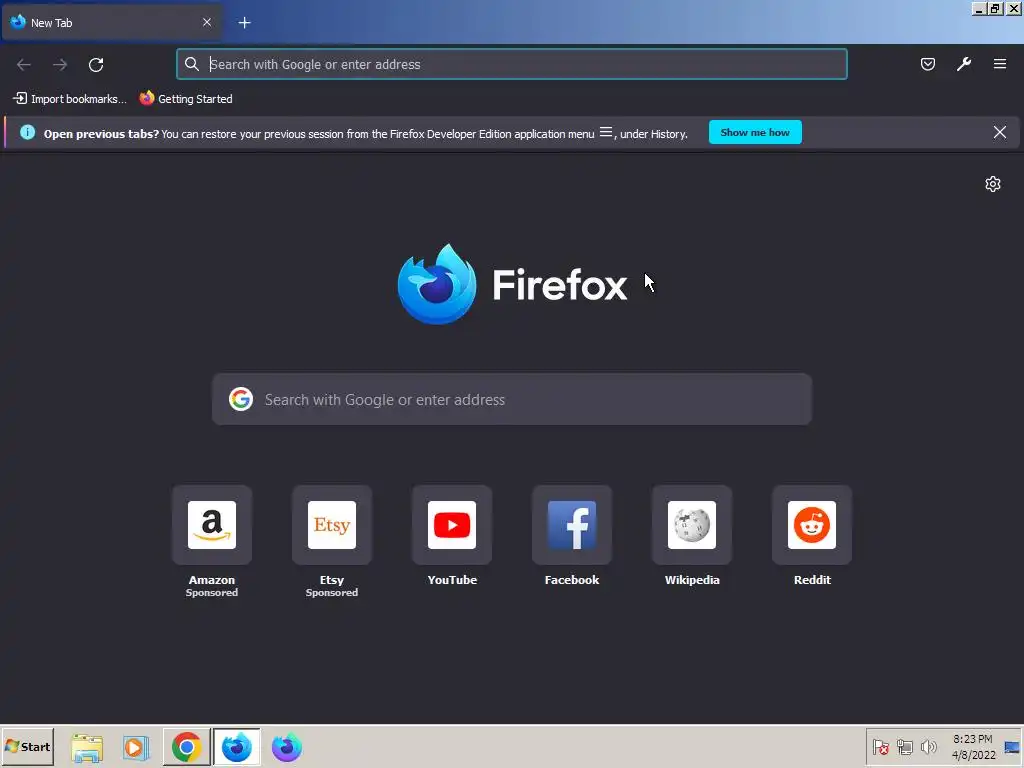Open the Amazon sponsored shortcut tile
Viewport: 1024px width, 768px height.
[x=212, y=525]
